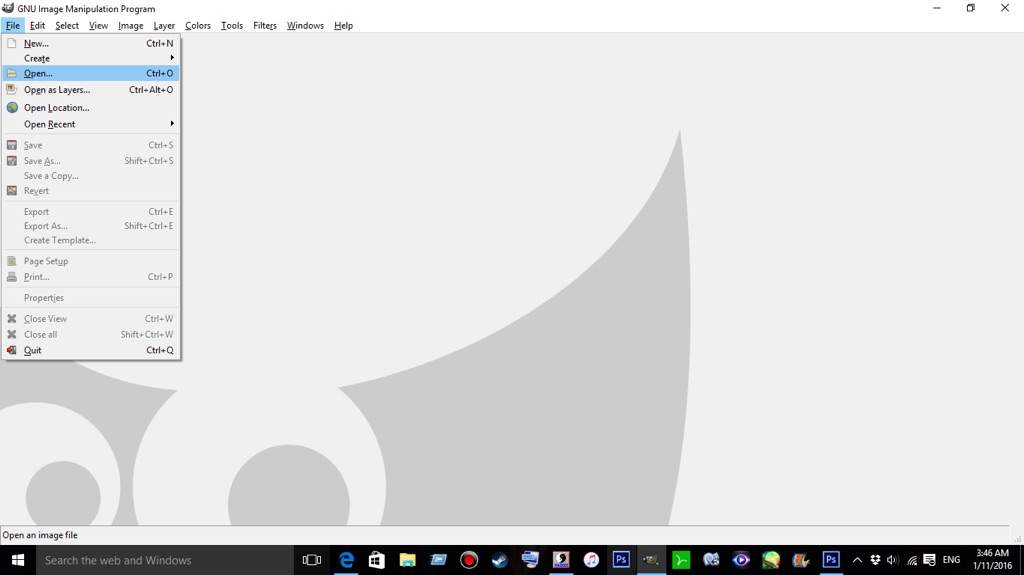Open the Help menu
This screenshot has width=1024, height=575.
click(344, 25)
